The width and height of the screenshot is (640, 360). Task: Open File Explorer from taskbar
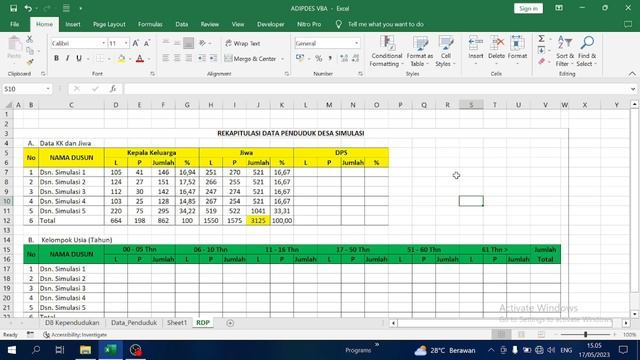tap(85, 350)
